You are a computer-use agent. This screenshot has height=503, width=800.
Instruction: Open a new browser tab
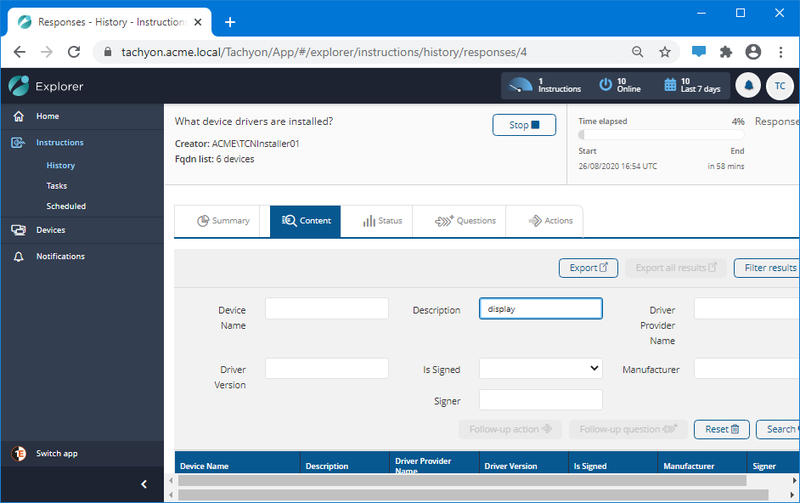pyautogui.click(x=230, y=22)
